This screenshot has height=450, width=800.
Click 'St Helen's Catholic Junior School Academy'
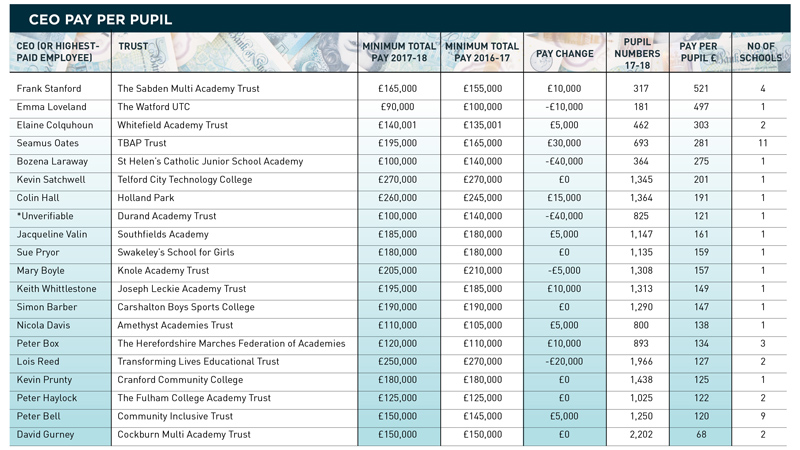click(210, 162)
